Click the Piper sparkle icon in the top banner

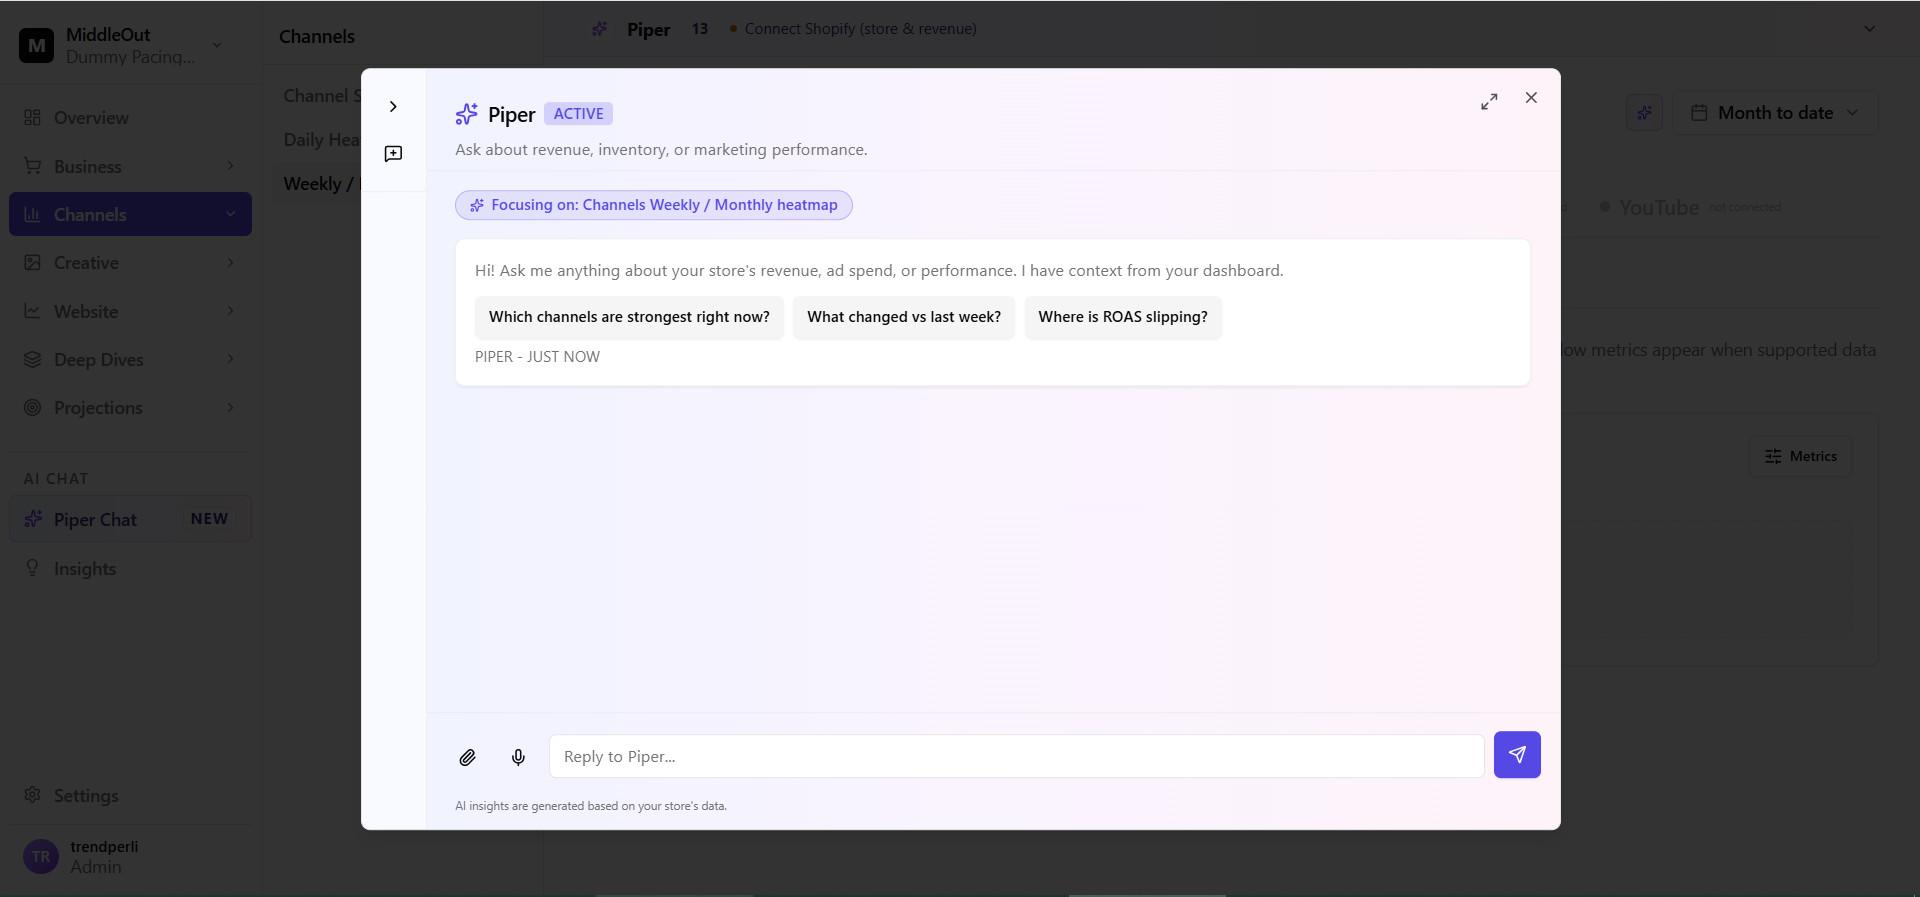point(599,29)
